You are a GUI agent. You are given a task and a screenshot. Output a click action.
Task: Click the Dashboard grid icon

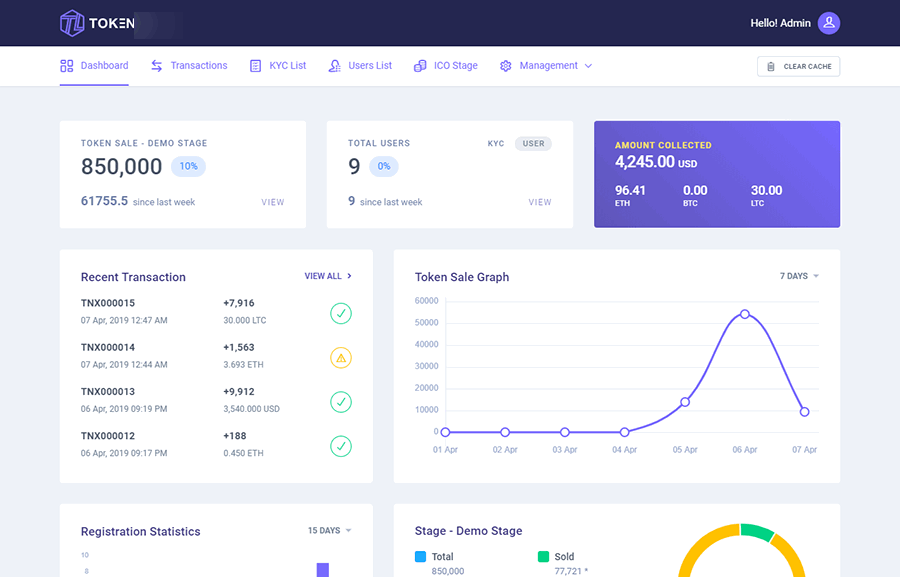[x=67, y=66]
